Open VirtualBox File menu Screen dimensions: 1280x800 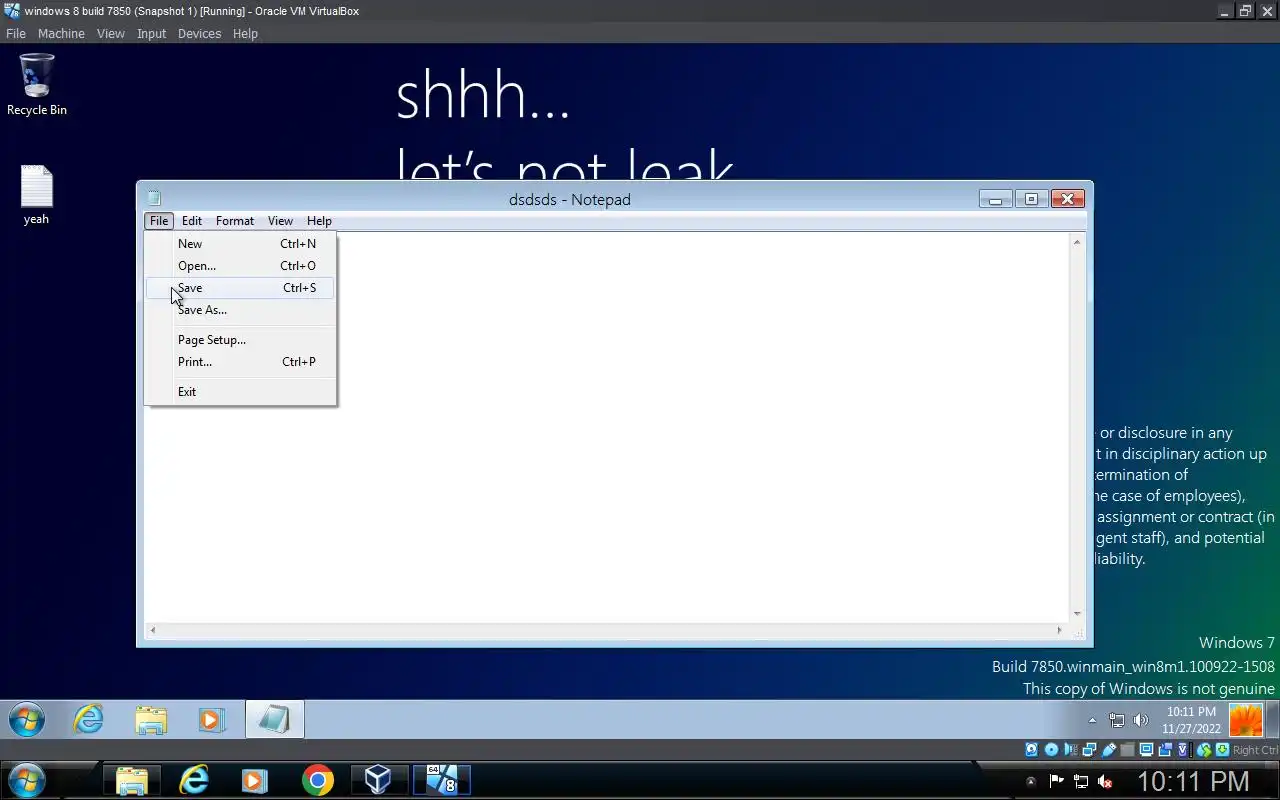(16, 33)
